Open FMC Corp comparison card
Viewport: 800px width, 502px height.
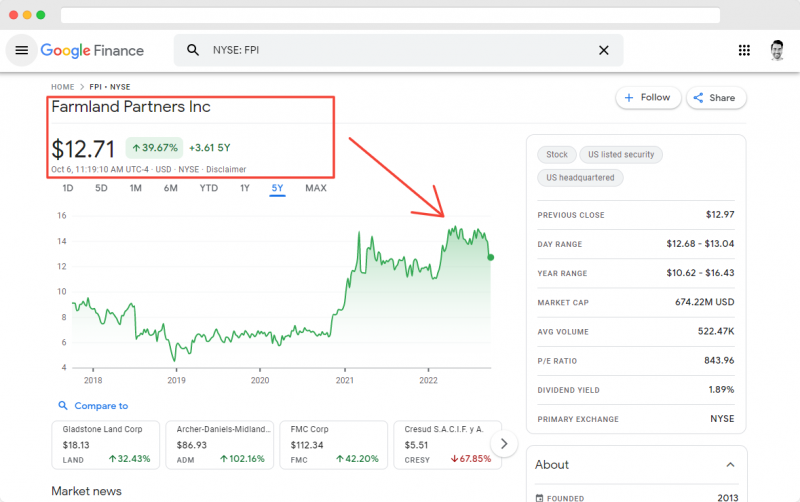[334, 444]
